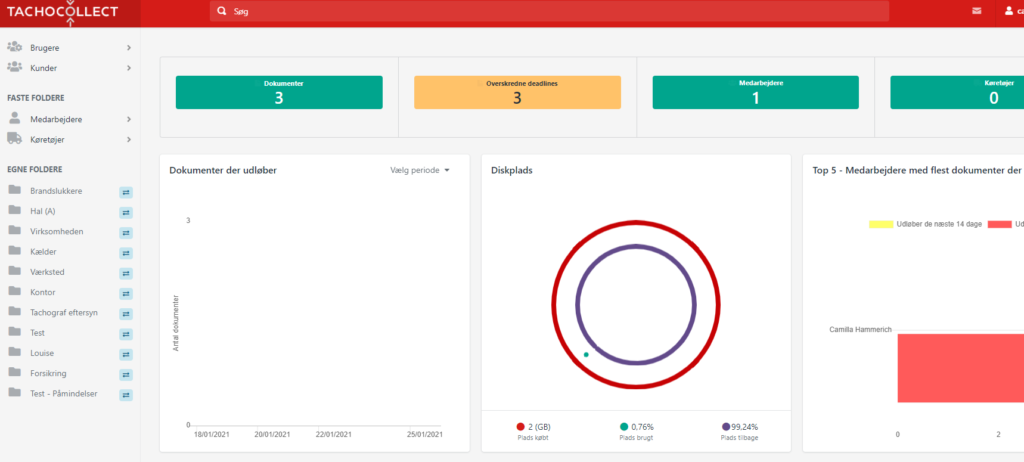
Task: Click the swap icon next to Kontor
Action: click(x=126, y=293)
